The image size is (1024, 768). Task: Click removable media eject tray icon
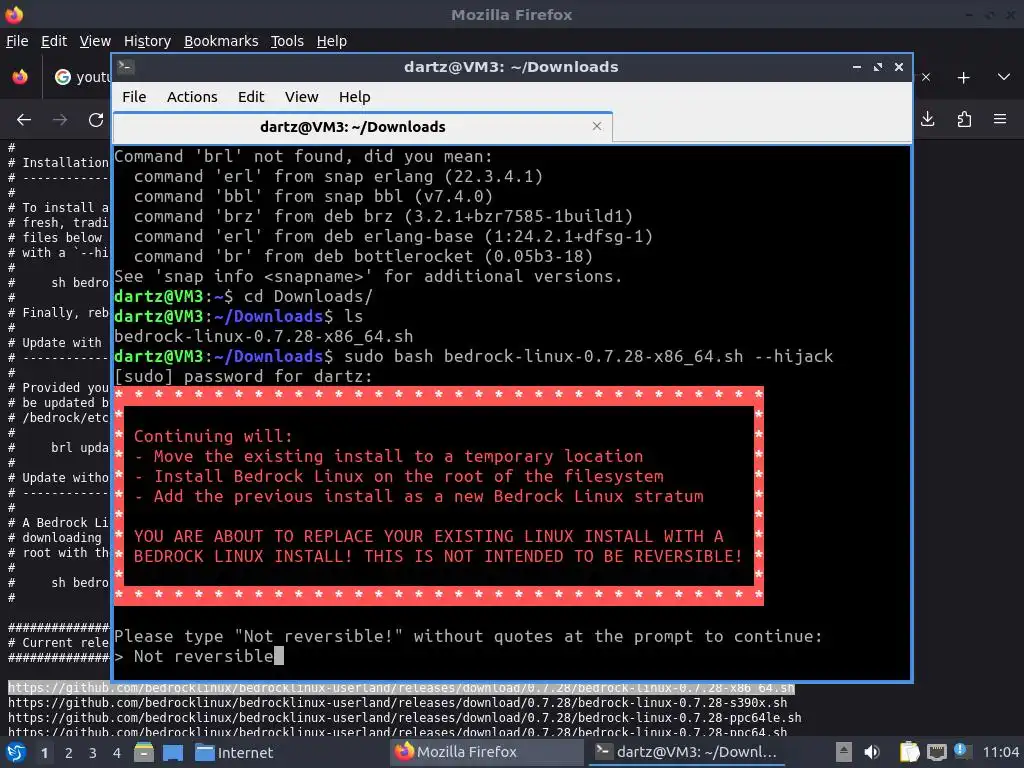[844, 752]
